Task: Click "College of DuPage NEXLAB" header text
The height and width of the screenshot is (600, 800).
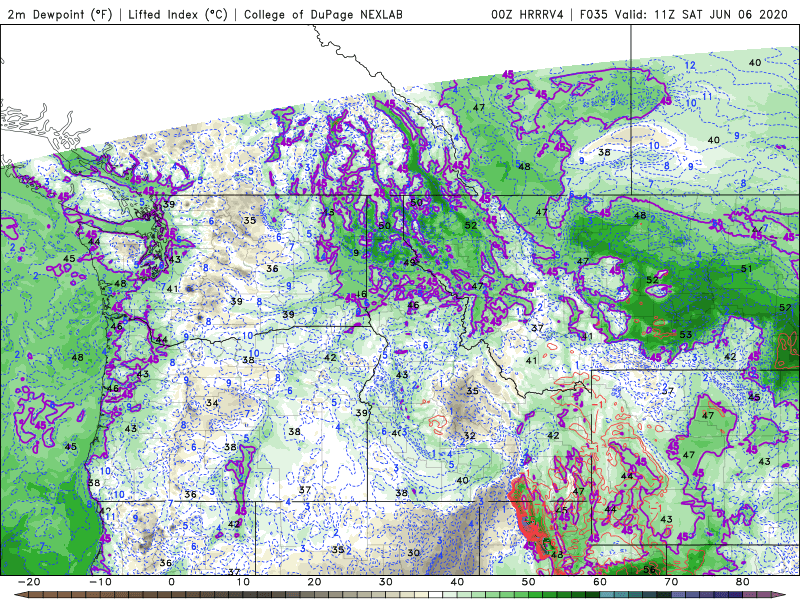Action: (x=323, y=15)
